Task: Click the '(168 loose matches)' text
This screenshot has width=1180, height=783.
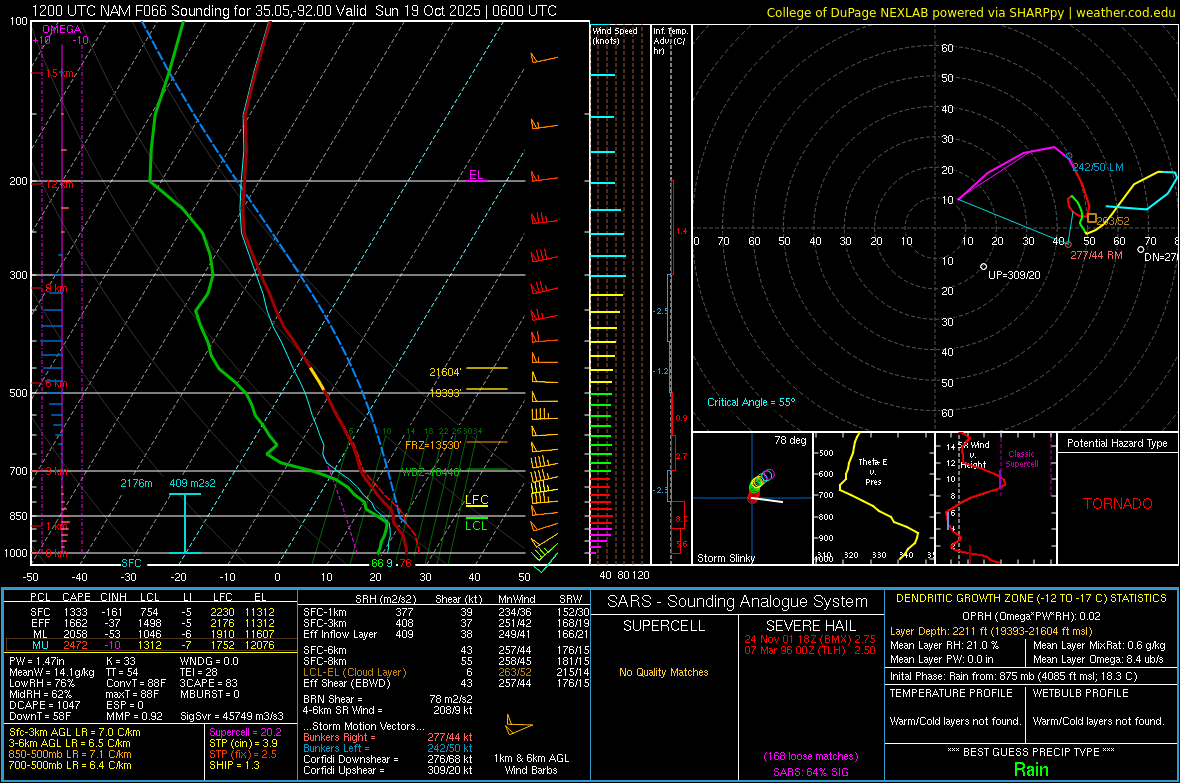Action: 810,756
